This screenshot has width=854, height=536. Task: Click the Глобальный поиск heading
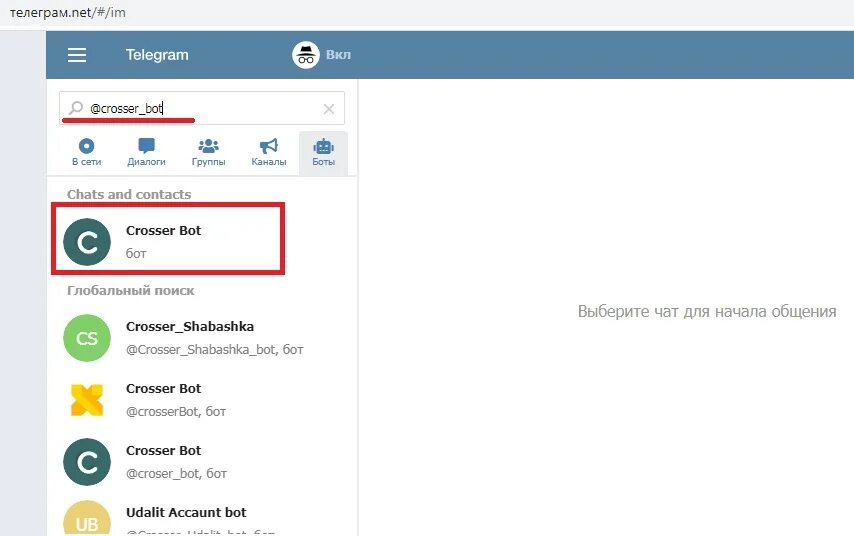click(x=131, y=291)
